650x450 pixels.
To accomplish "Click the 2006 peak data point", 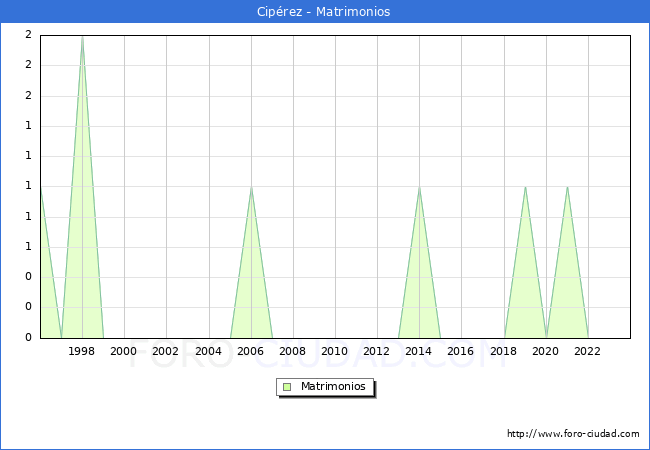I will coord(251,187).
